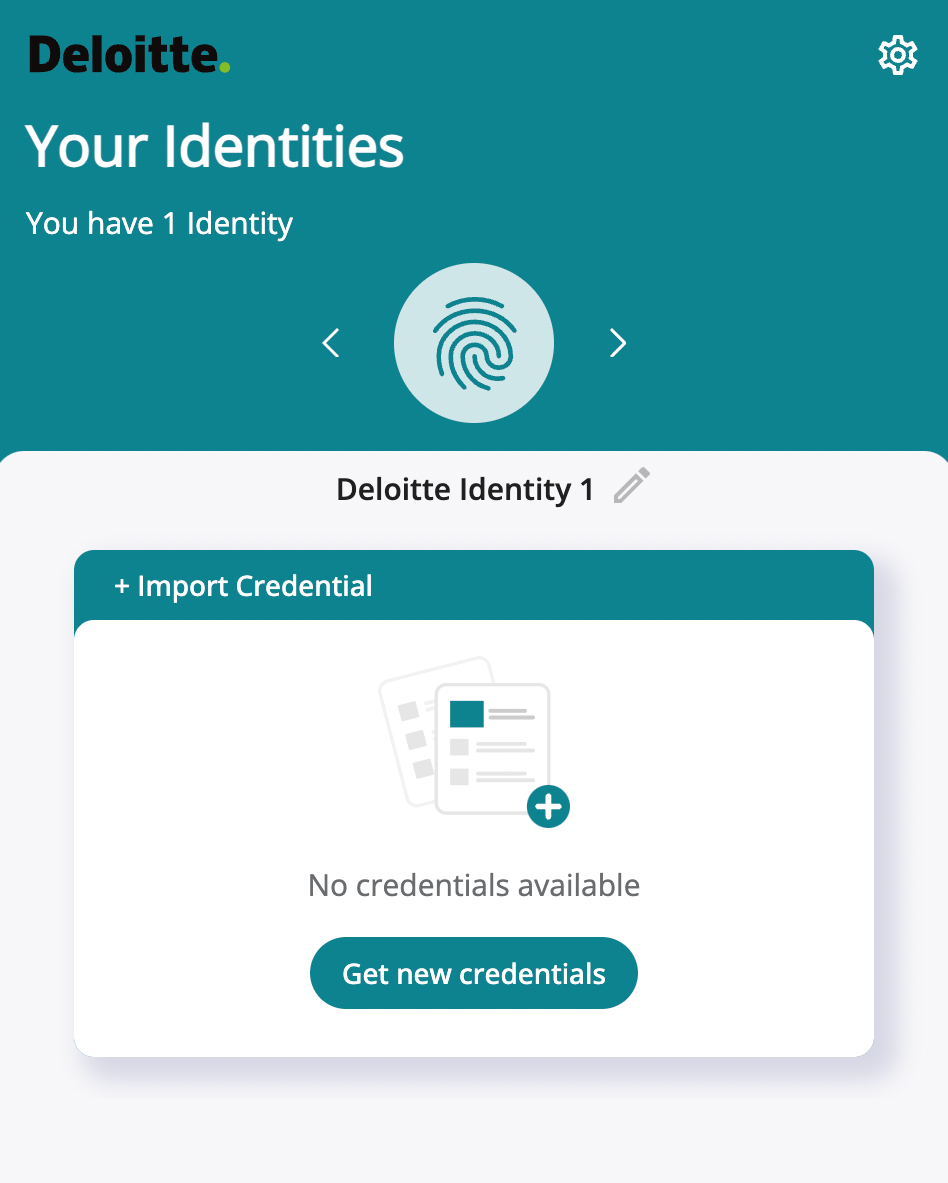Image resolution: width=948 pixels, height=1183 pixels.
Task: Click the No credentials available message
Action: coord(474,886)
